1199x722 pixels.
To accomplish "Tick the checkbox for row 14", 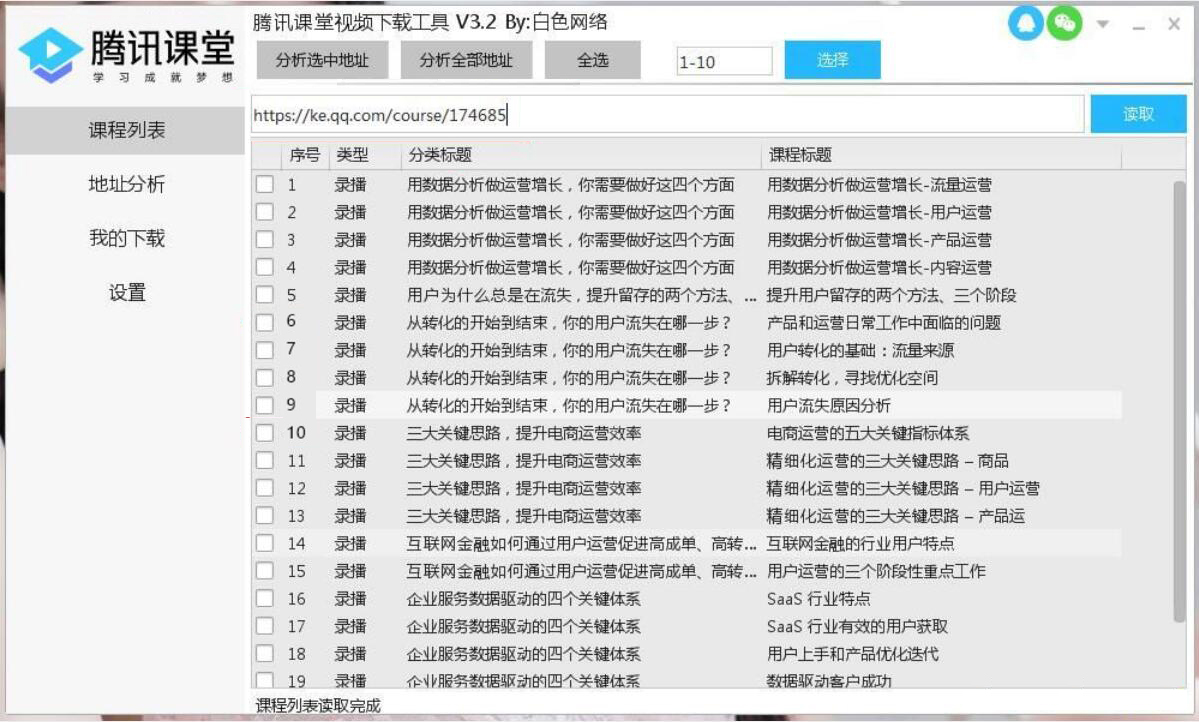I will coord(265,544).
